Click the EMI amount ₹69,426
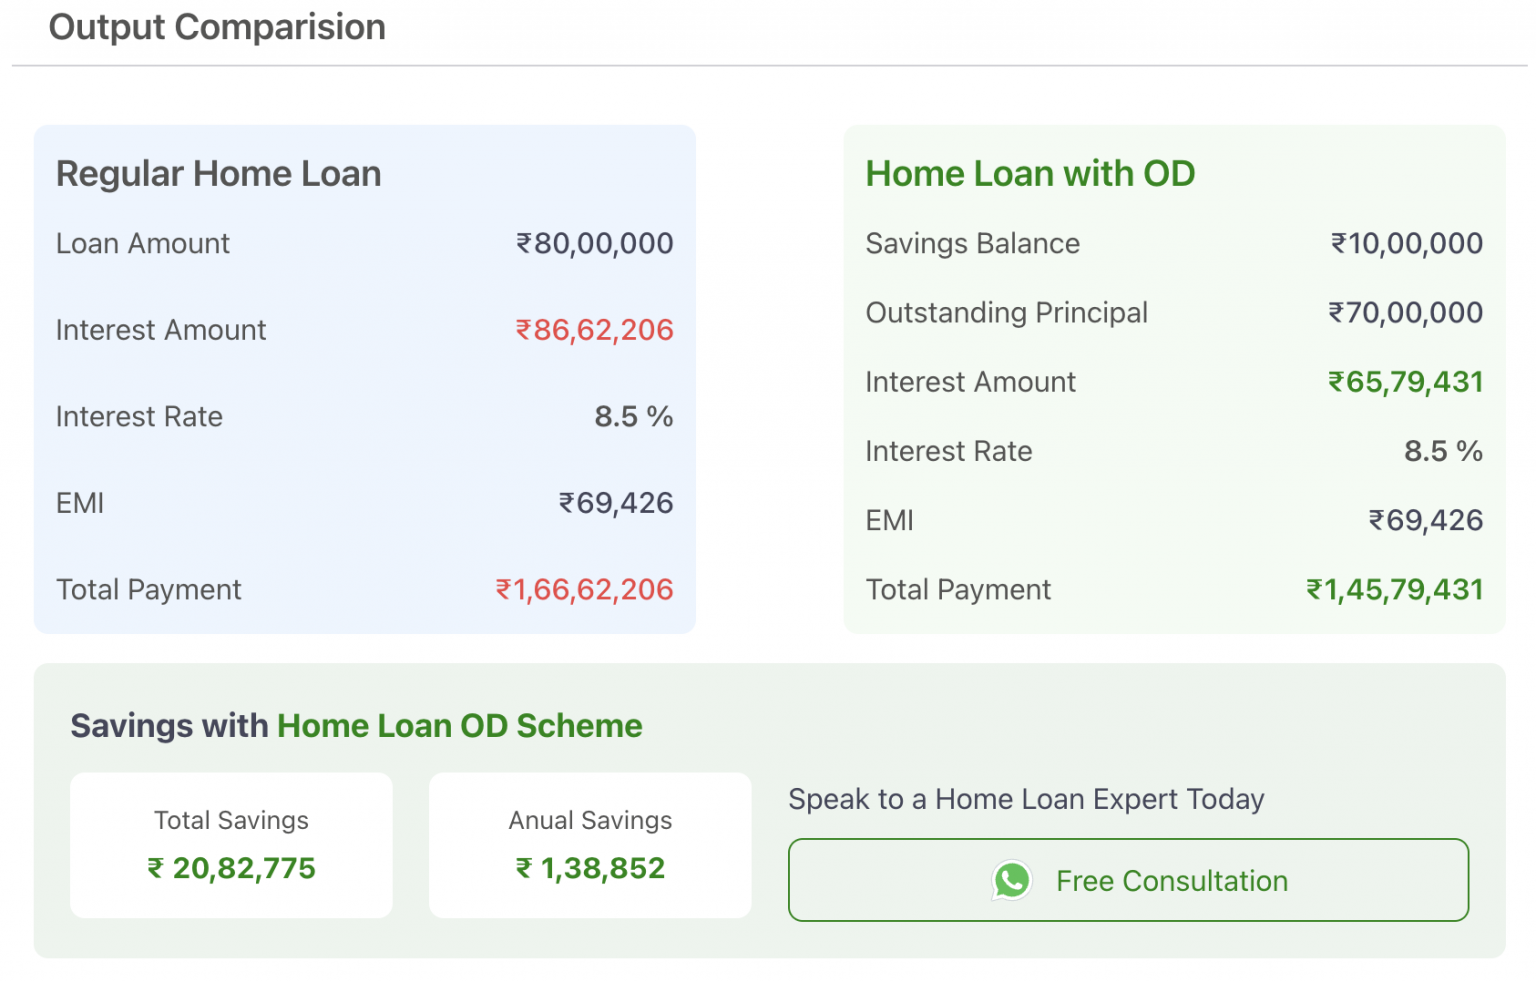1536x982 pixels. click(615, 503)
